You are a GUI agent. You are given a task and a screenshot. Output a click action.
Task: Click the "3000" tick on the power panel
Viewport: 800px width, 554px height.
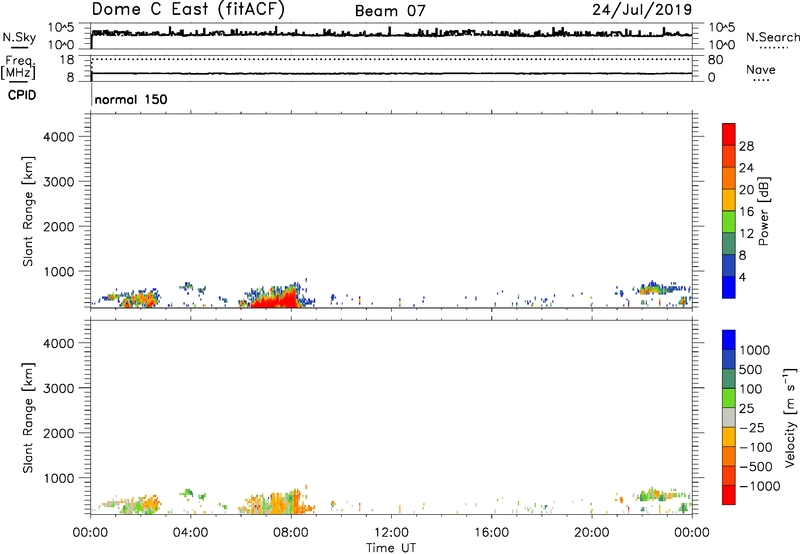pyautogui.click(x=59, y=182)
